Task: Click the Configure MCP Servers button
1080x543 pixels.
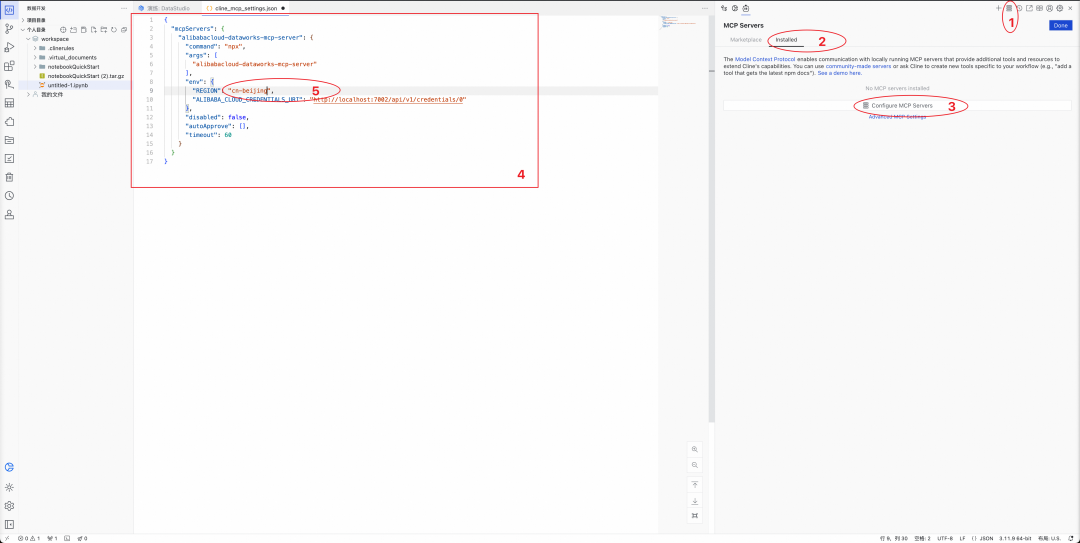Action: pos(897,105)
